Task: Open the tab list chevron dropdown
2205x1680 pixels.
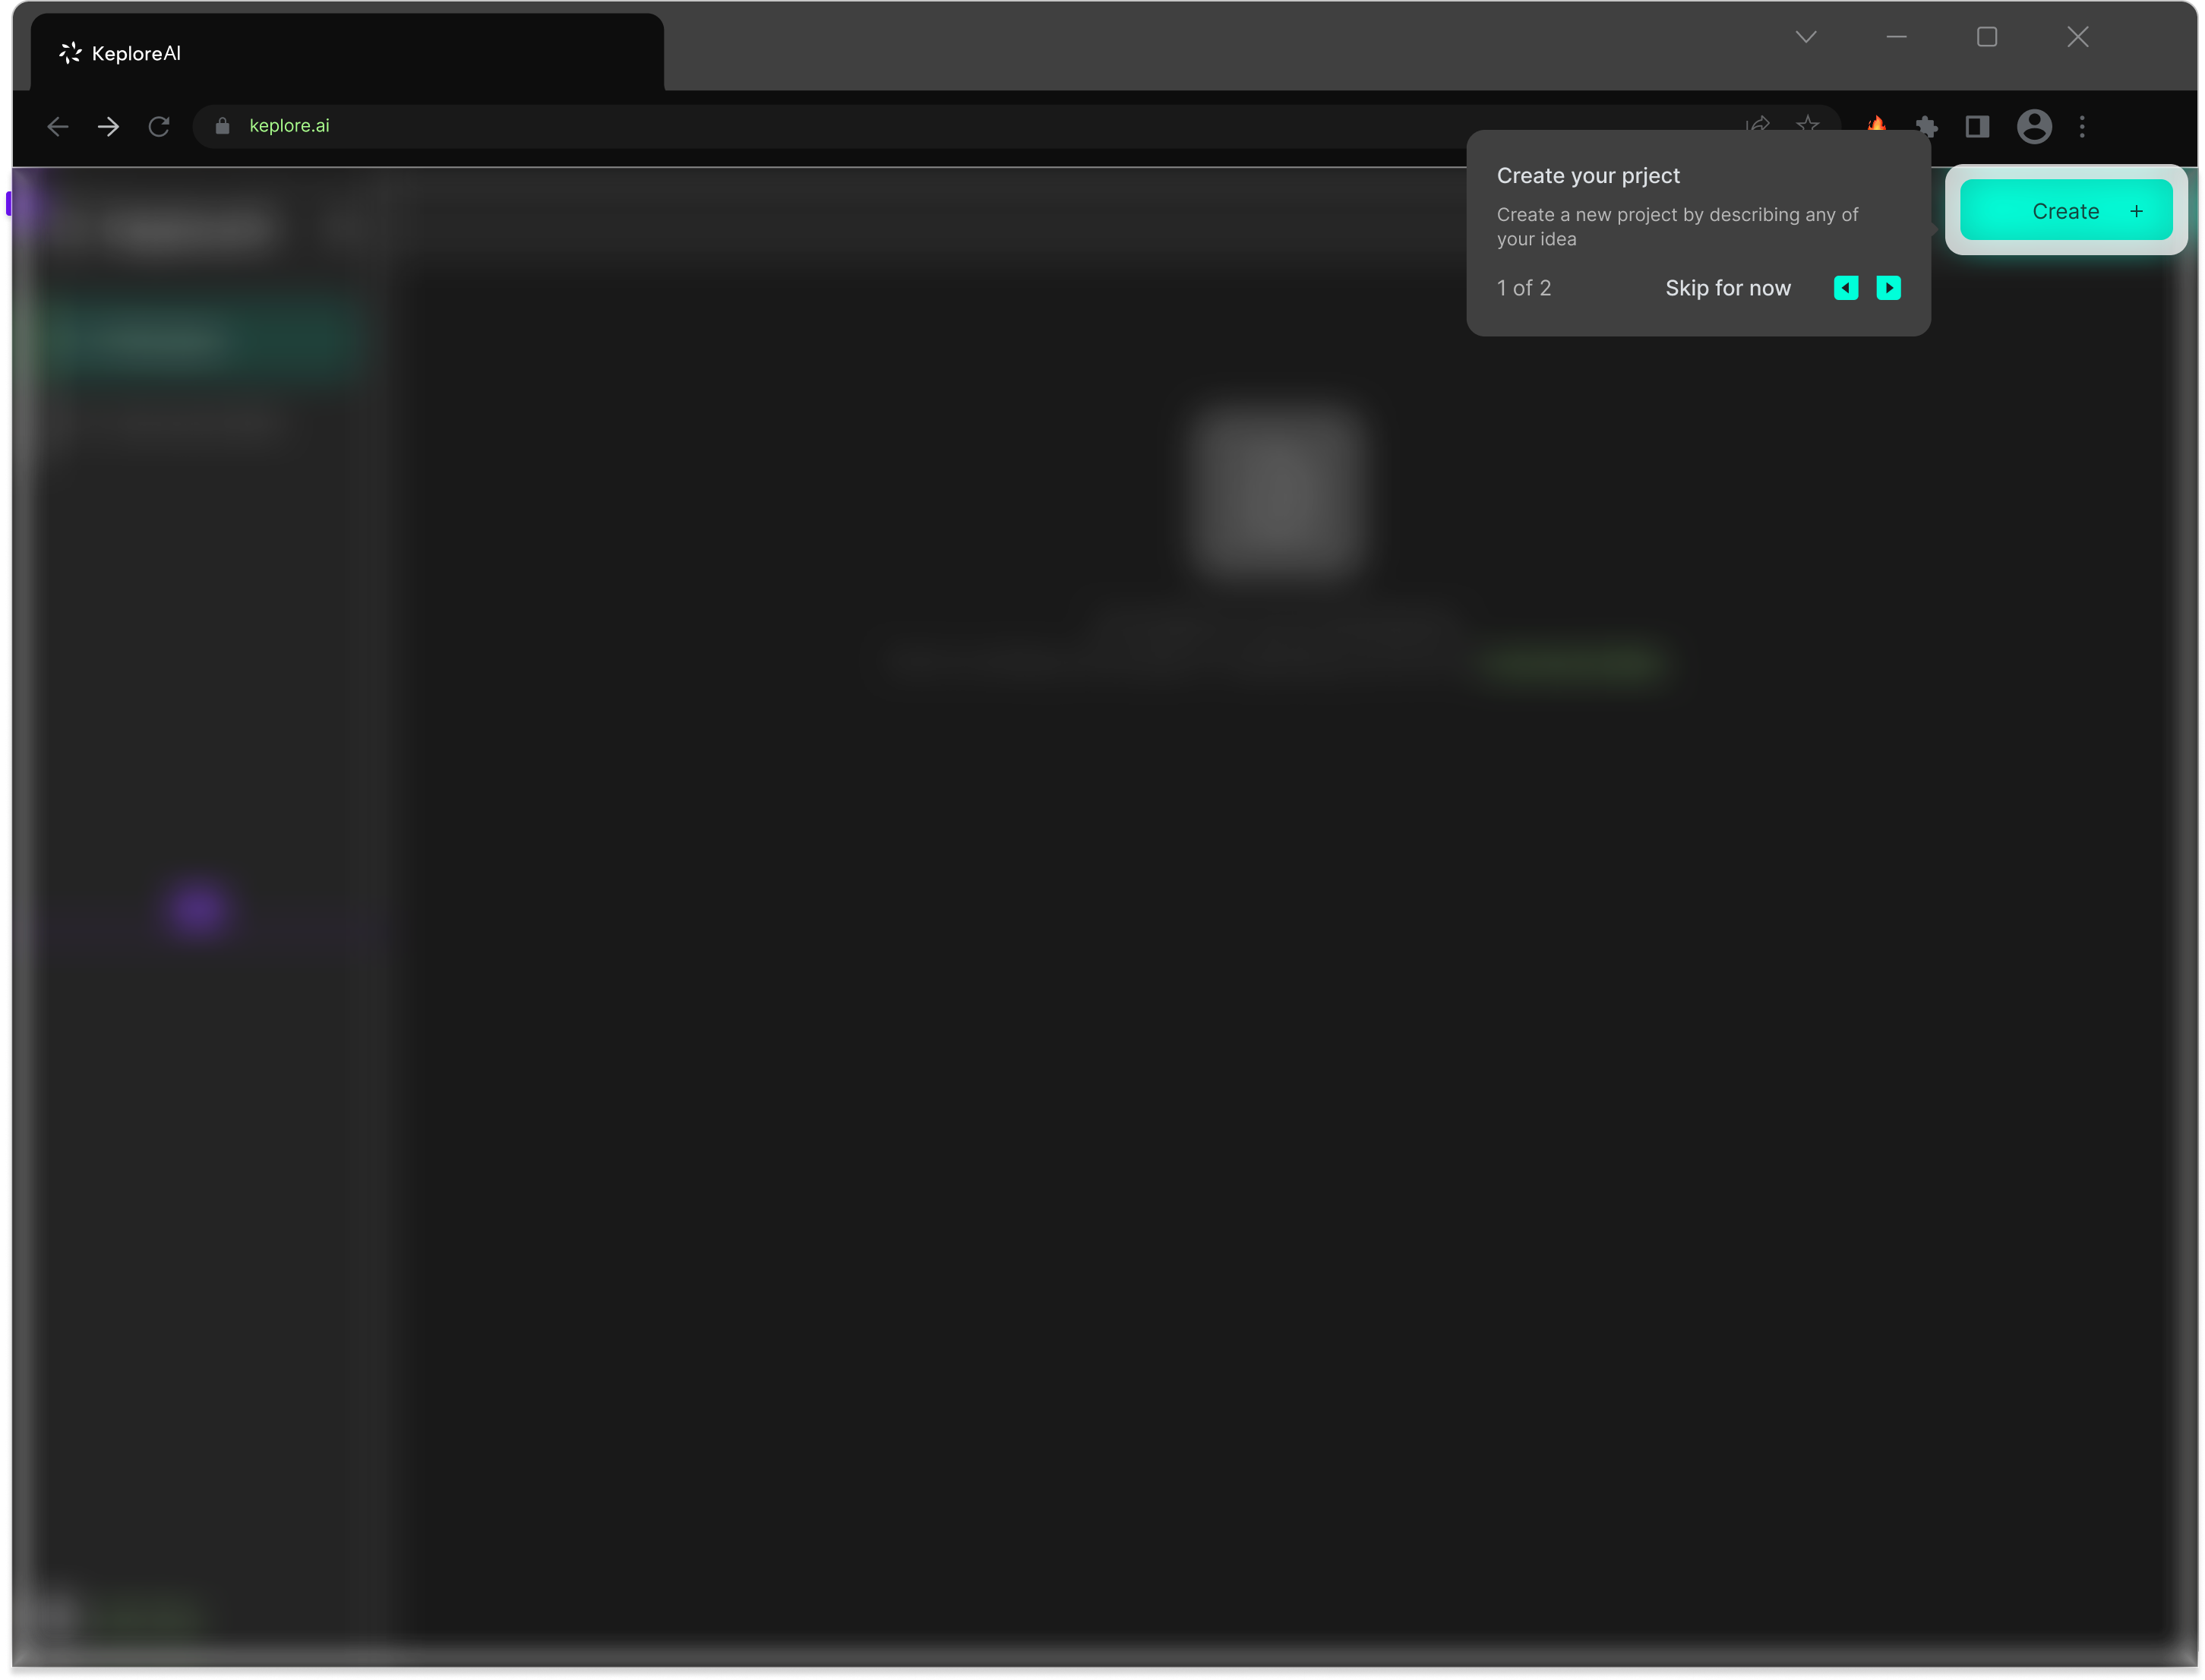Action: (x=1806, y=37)
